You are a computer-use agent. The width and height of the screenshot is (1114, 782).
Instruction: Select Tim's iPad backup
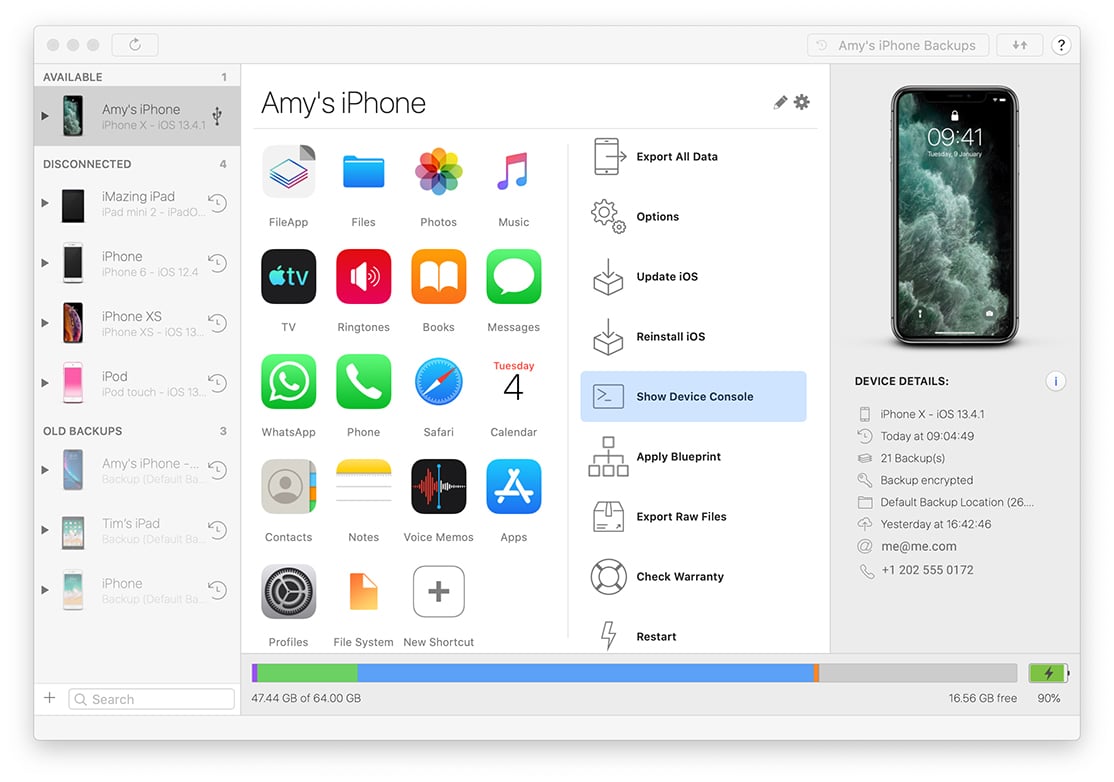137,531
